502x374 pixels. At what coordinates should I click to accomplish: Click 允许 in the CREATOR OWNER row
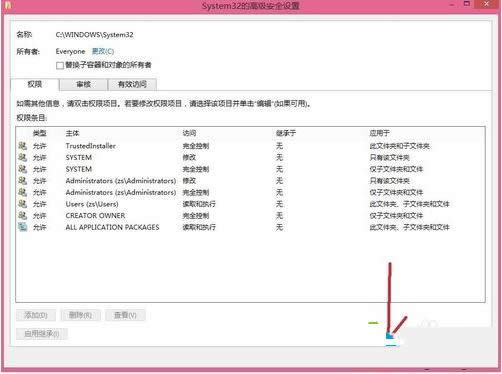(x=40, y=216)
